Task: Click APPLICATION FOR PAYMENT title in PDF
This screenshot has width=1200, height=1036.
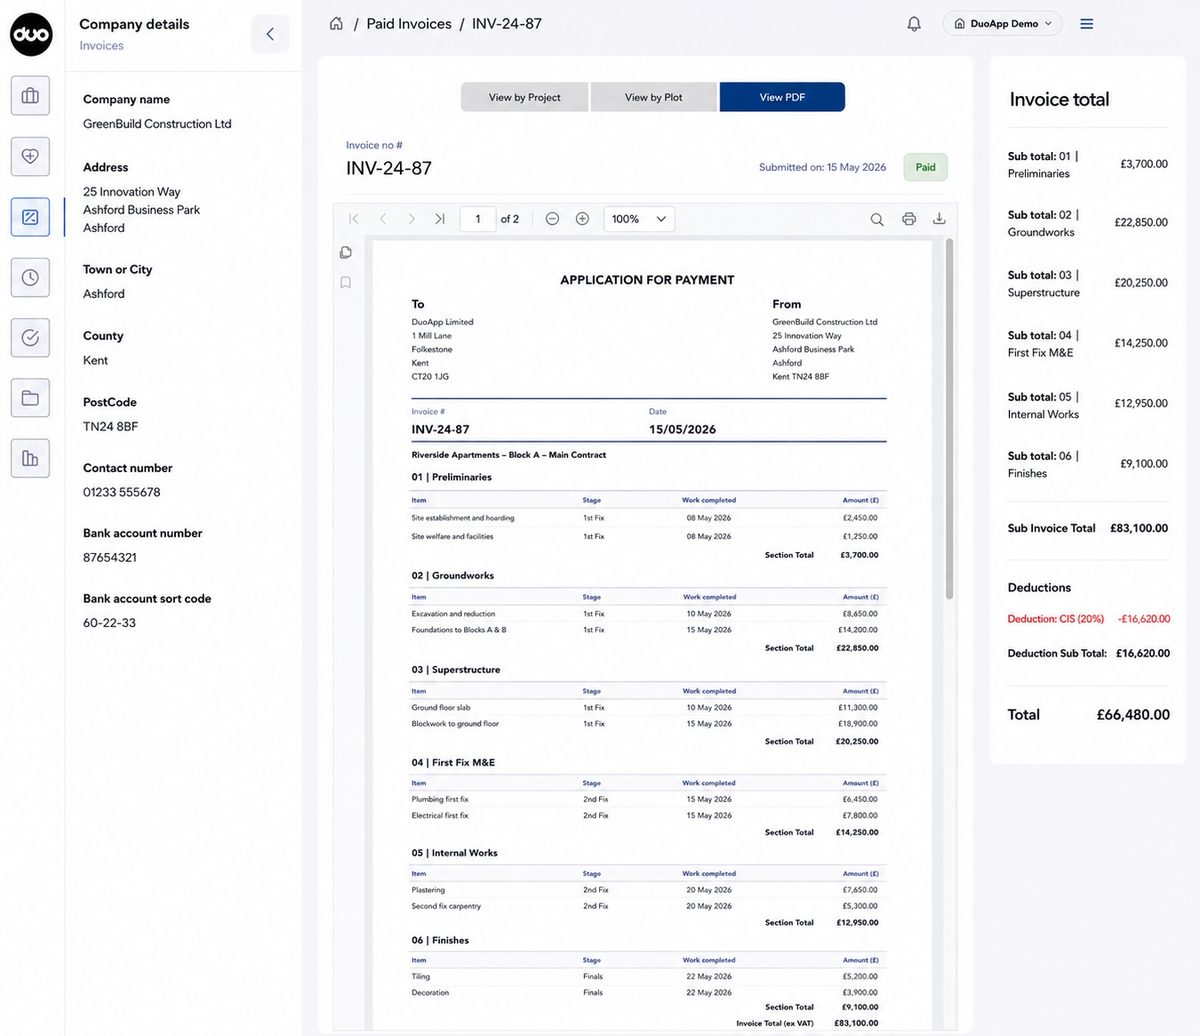Action: tap(647, 280)
